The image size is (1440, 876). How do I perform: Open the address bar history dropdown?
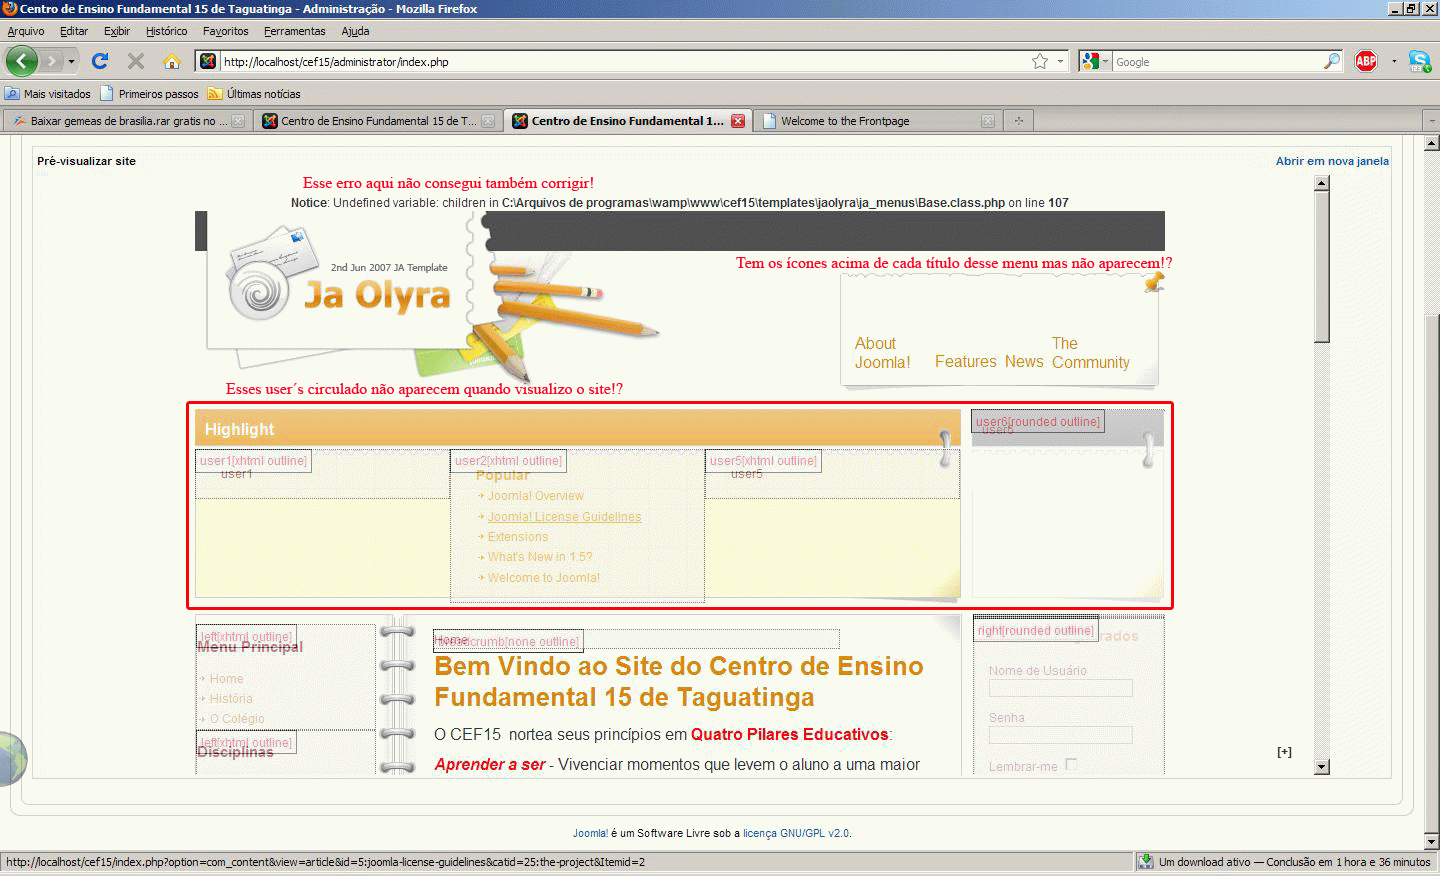[x=1060, y=61]
